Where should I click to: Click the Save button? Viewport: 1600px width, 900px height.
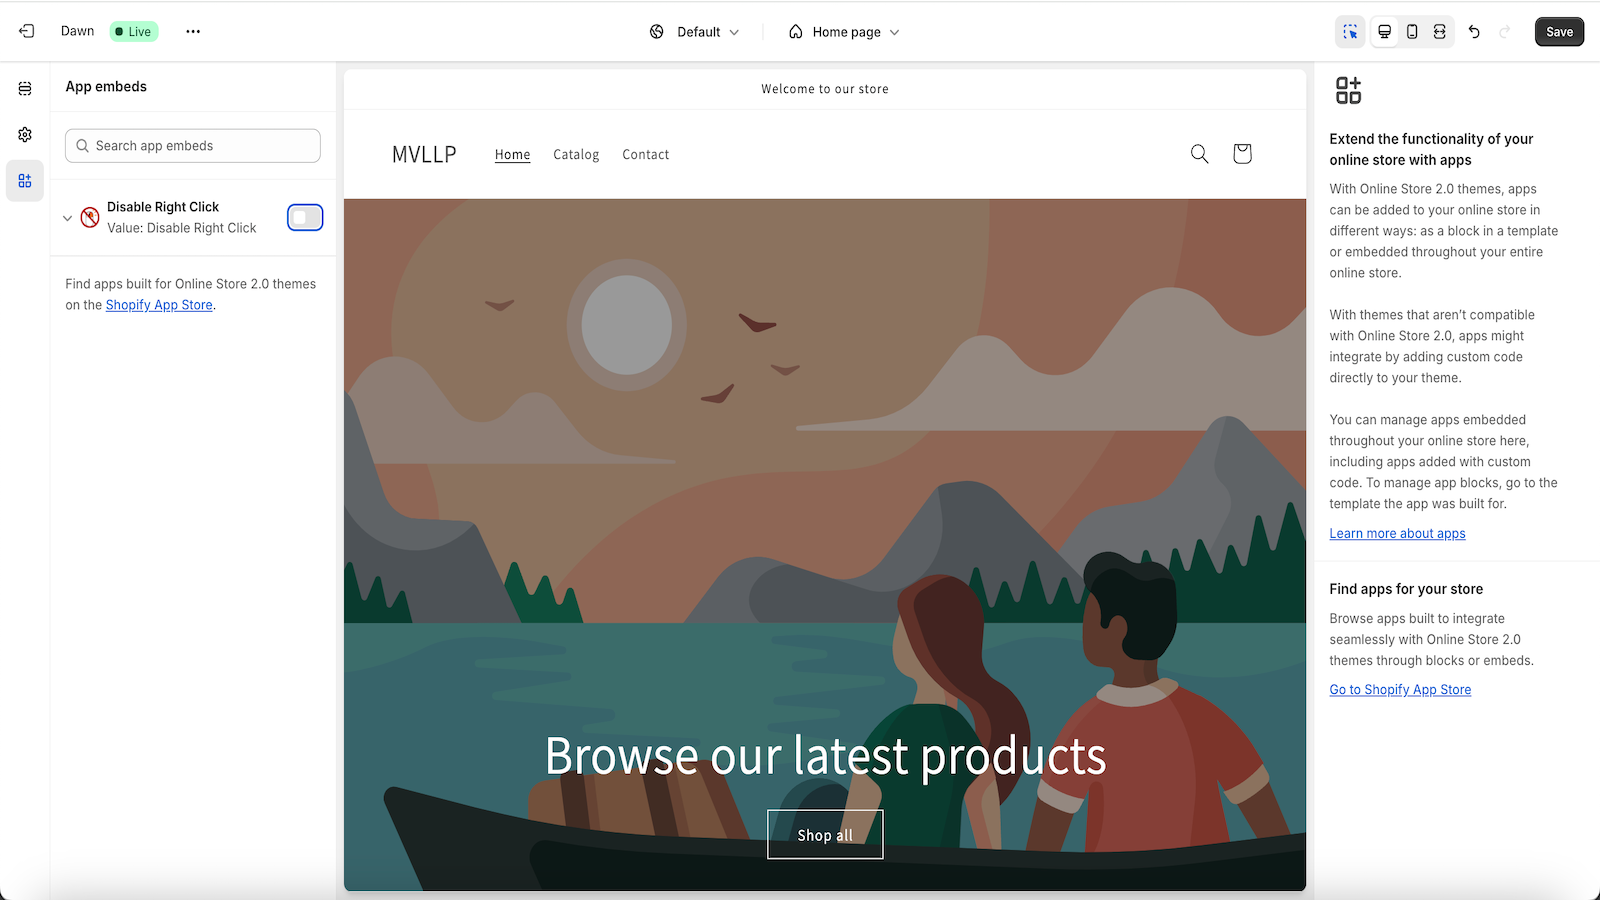pyautogui.click(x=1559, y=32)
